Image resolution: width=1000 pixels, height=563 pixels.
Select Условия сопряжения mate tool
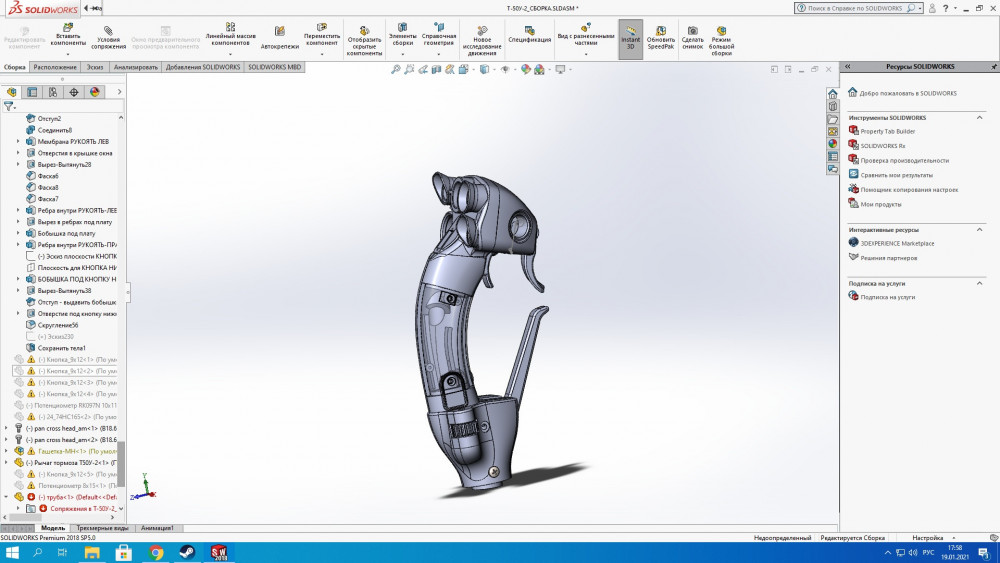pyautogui.click(x=108, y=30)
